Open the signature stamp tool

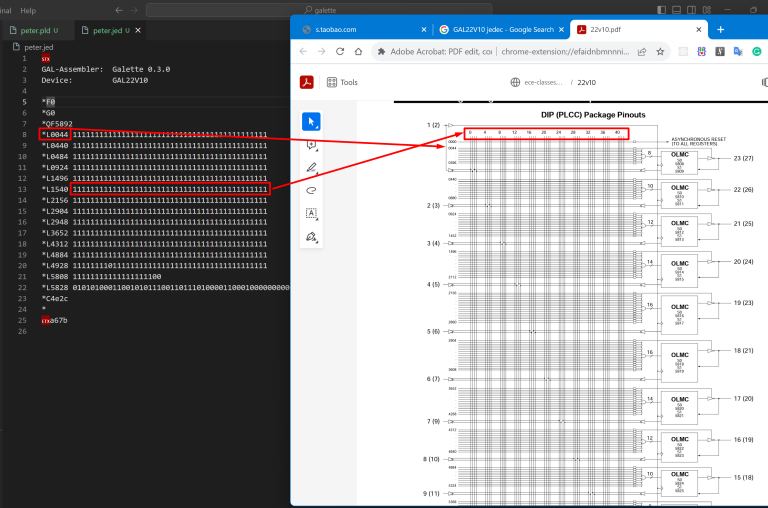point(311,237)
